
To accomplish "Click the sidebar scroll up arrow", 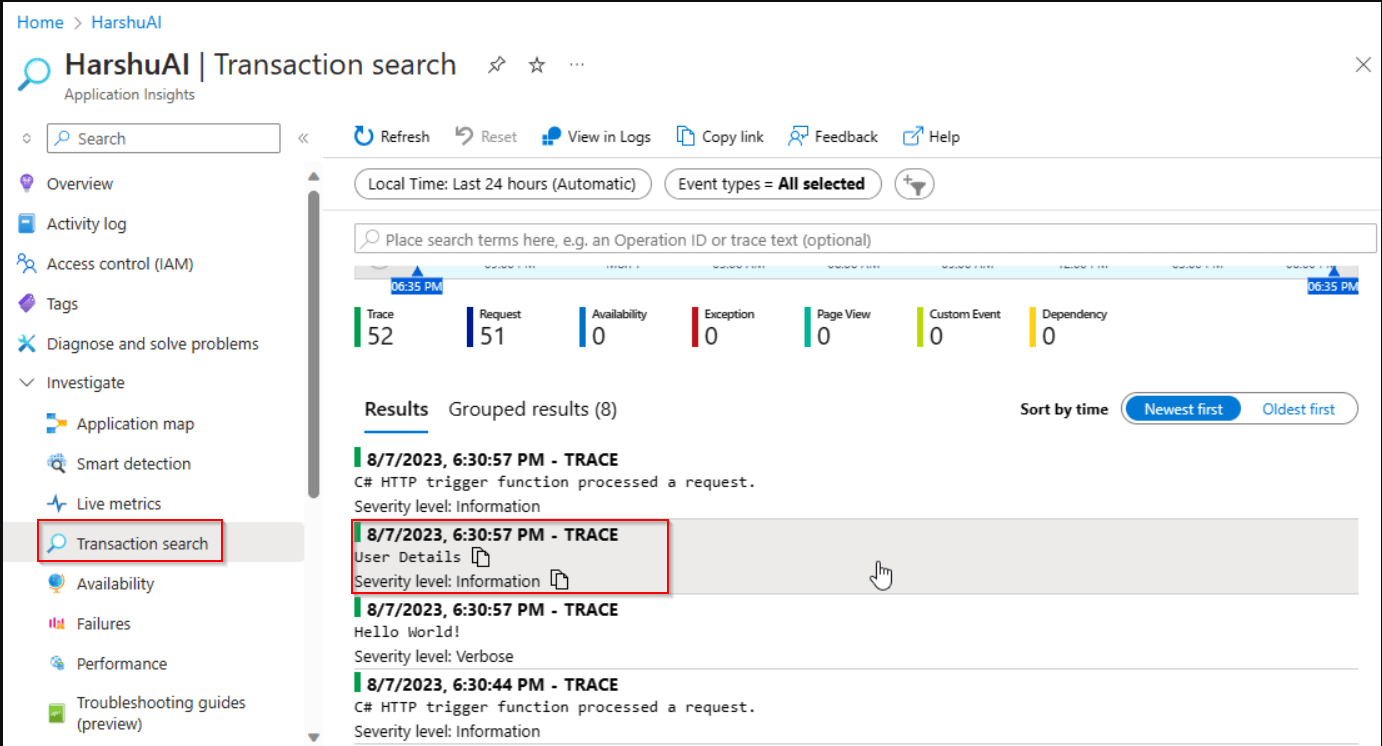I will coord(313,176).
